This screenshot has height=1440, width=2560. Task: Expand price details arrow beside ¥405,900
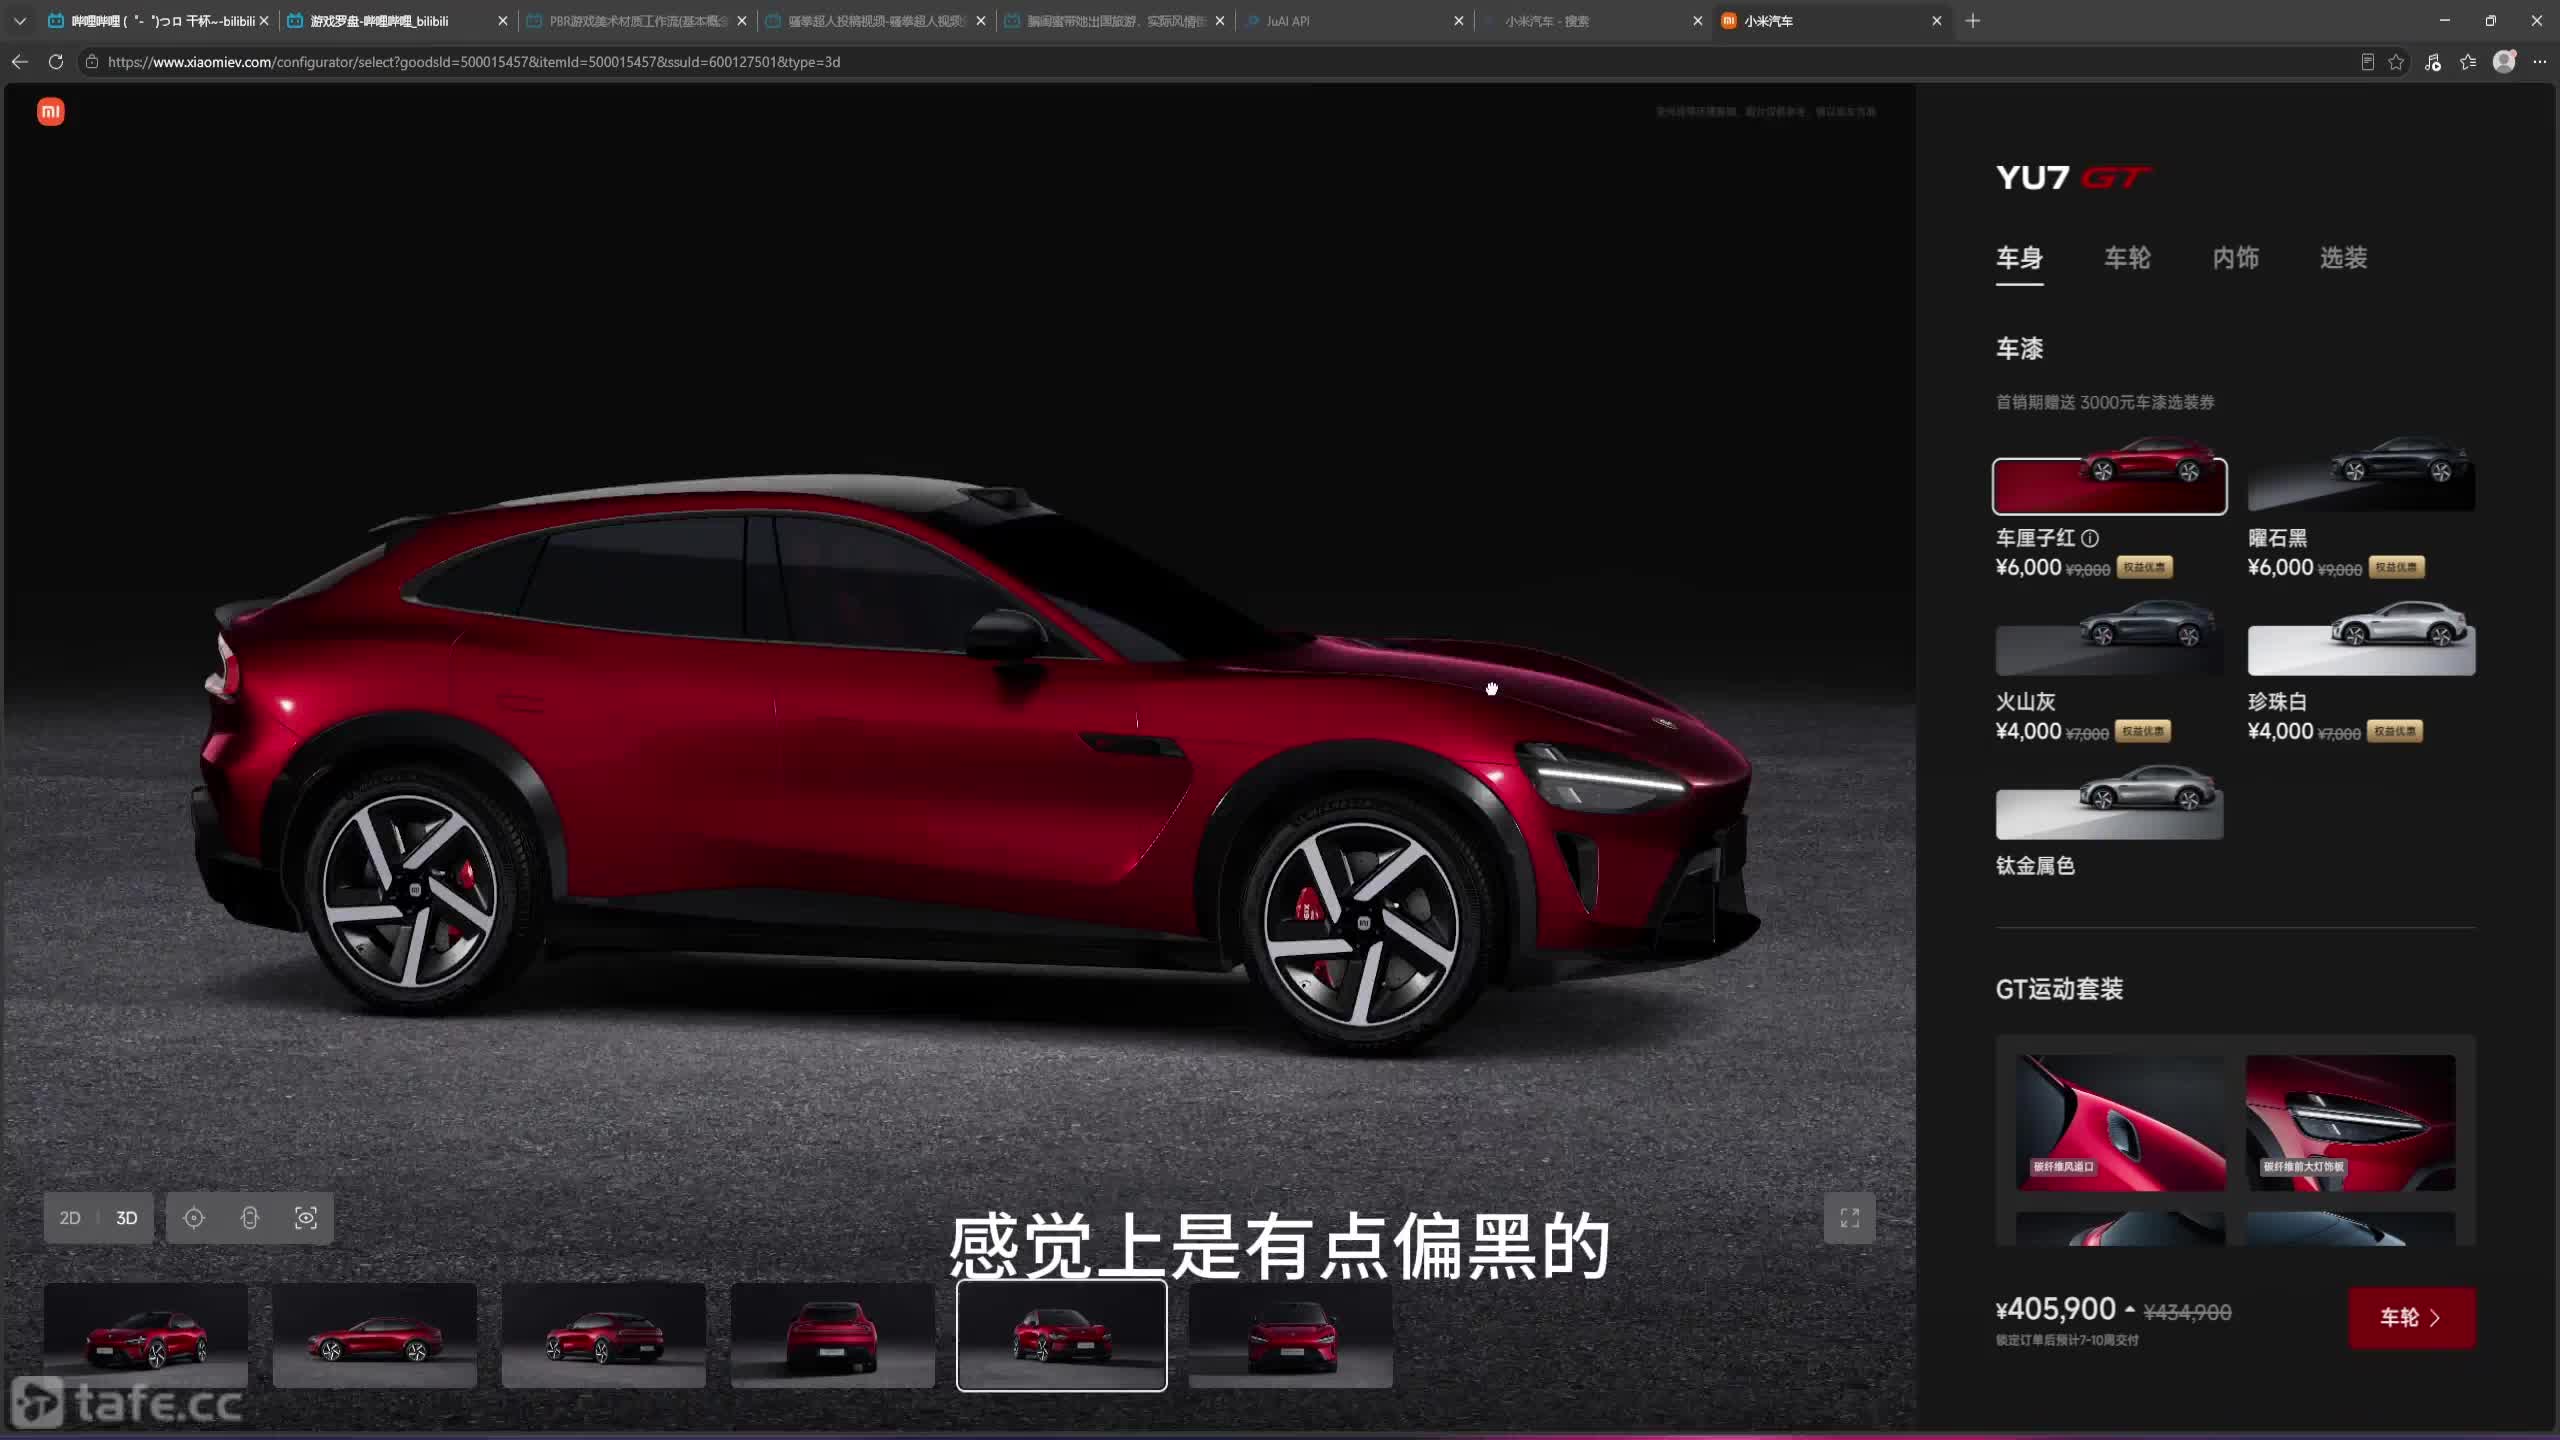point(2130,1309)
